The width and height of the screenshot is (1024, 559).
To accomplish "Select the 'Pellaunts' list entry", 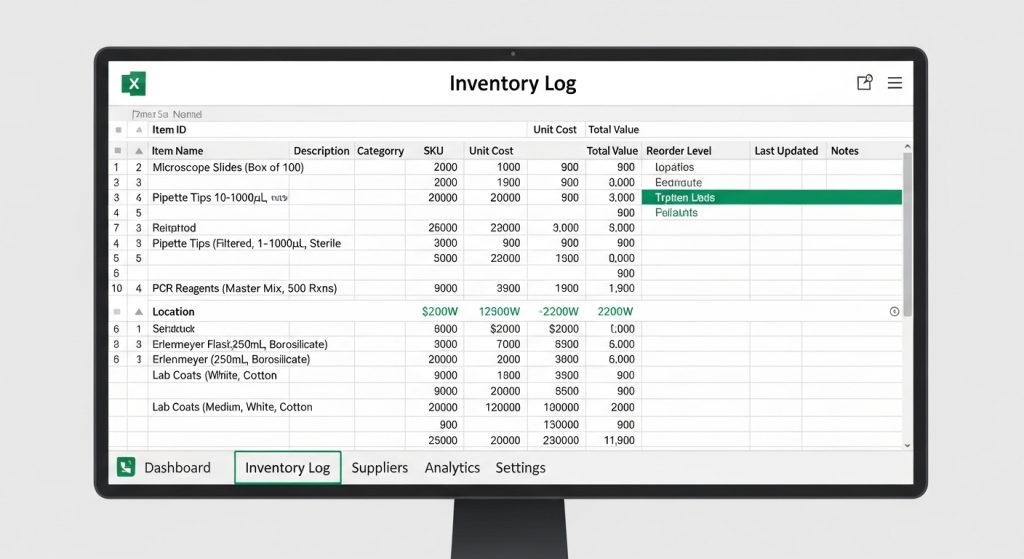I will coord(676,212).
